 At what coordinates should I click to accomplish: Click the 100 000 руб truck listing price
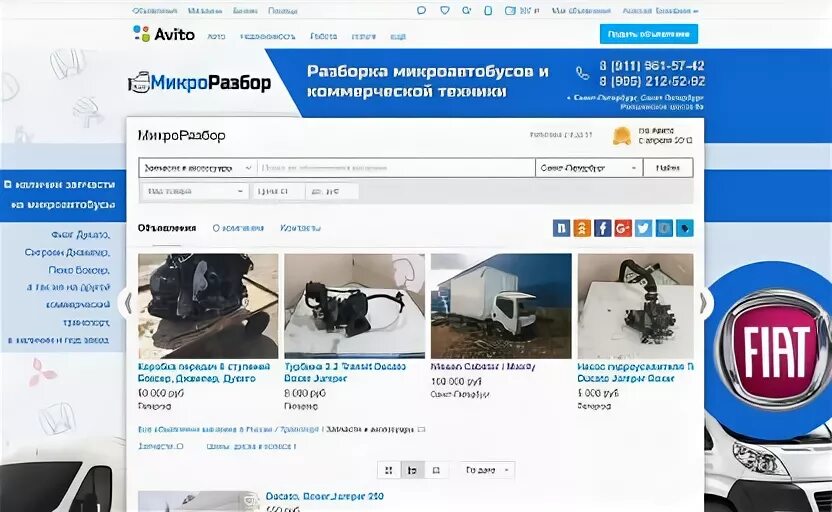456,381
